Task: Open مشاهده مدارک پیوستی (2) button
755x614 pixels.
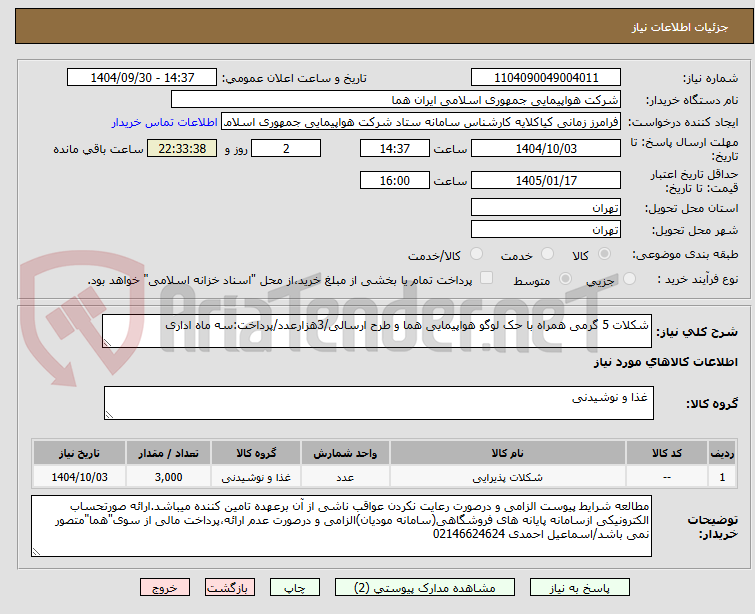Action: tap(425, 588)
